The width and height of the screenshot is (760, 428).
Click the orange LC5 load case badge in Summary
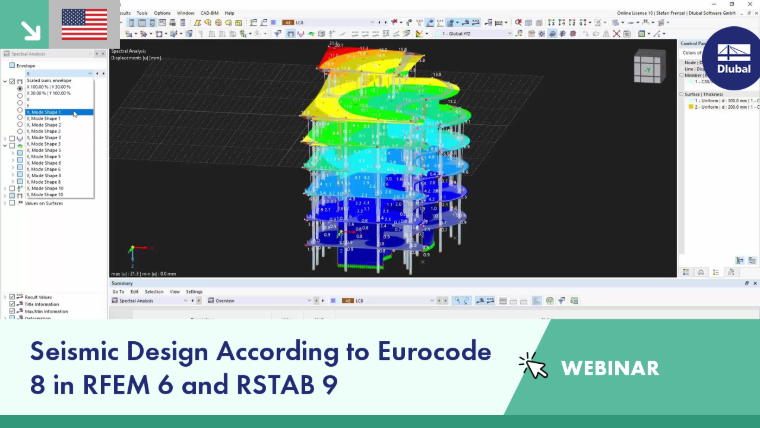pos(348,301)
